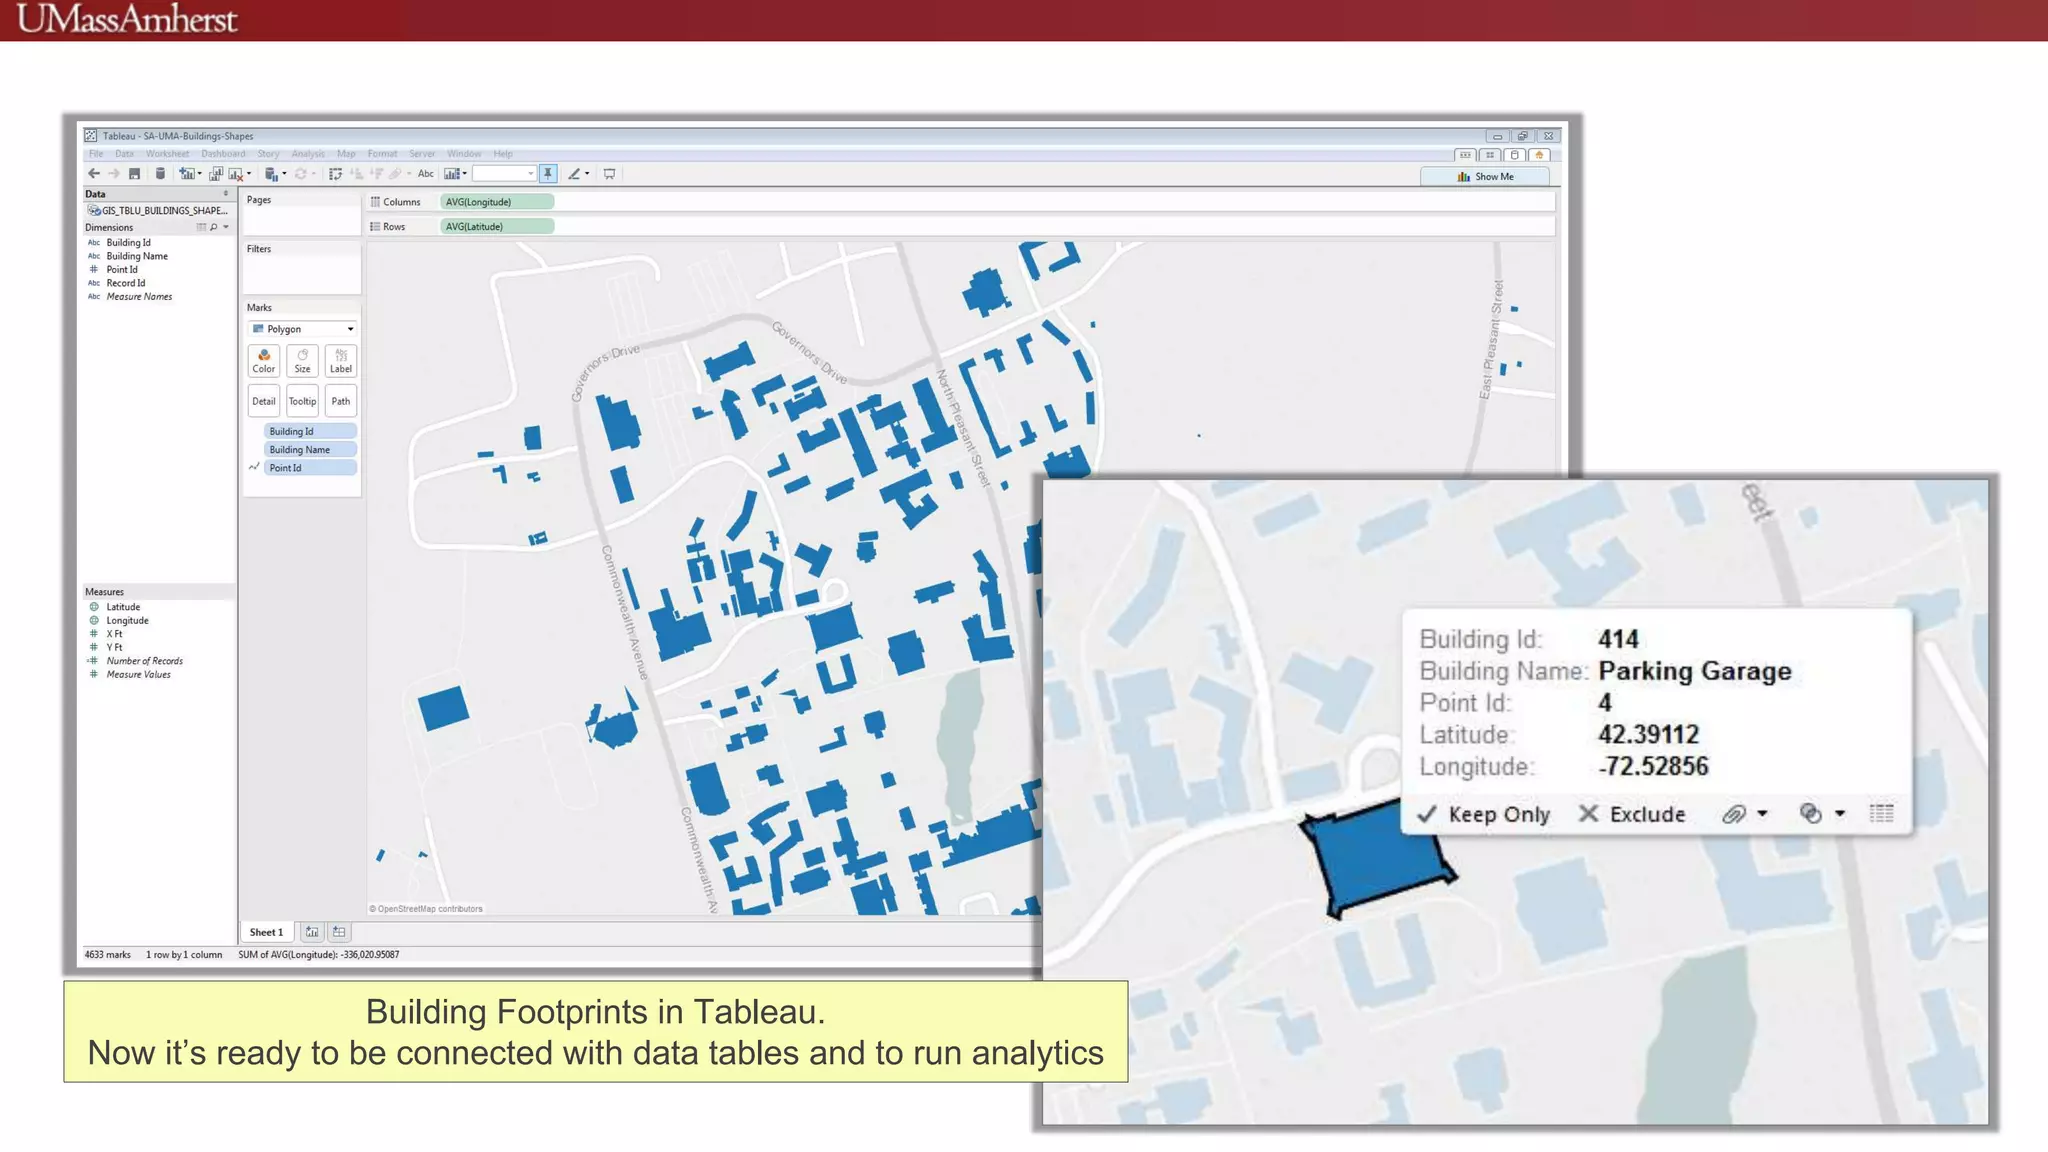Image resolution: width=2048 pixels, height=1152 pixels.
Task: Expand the Auto Updates dropdown arrow
Action: (x=284, y=173)
